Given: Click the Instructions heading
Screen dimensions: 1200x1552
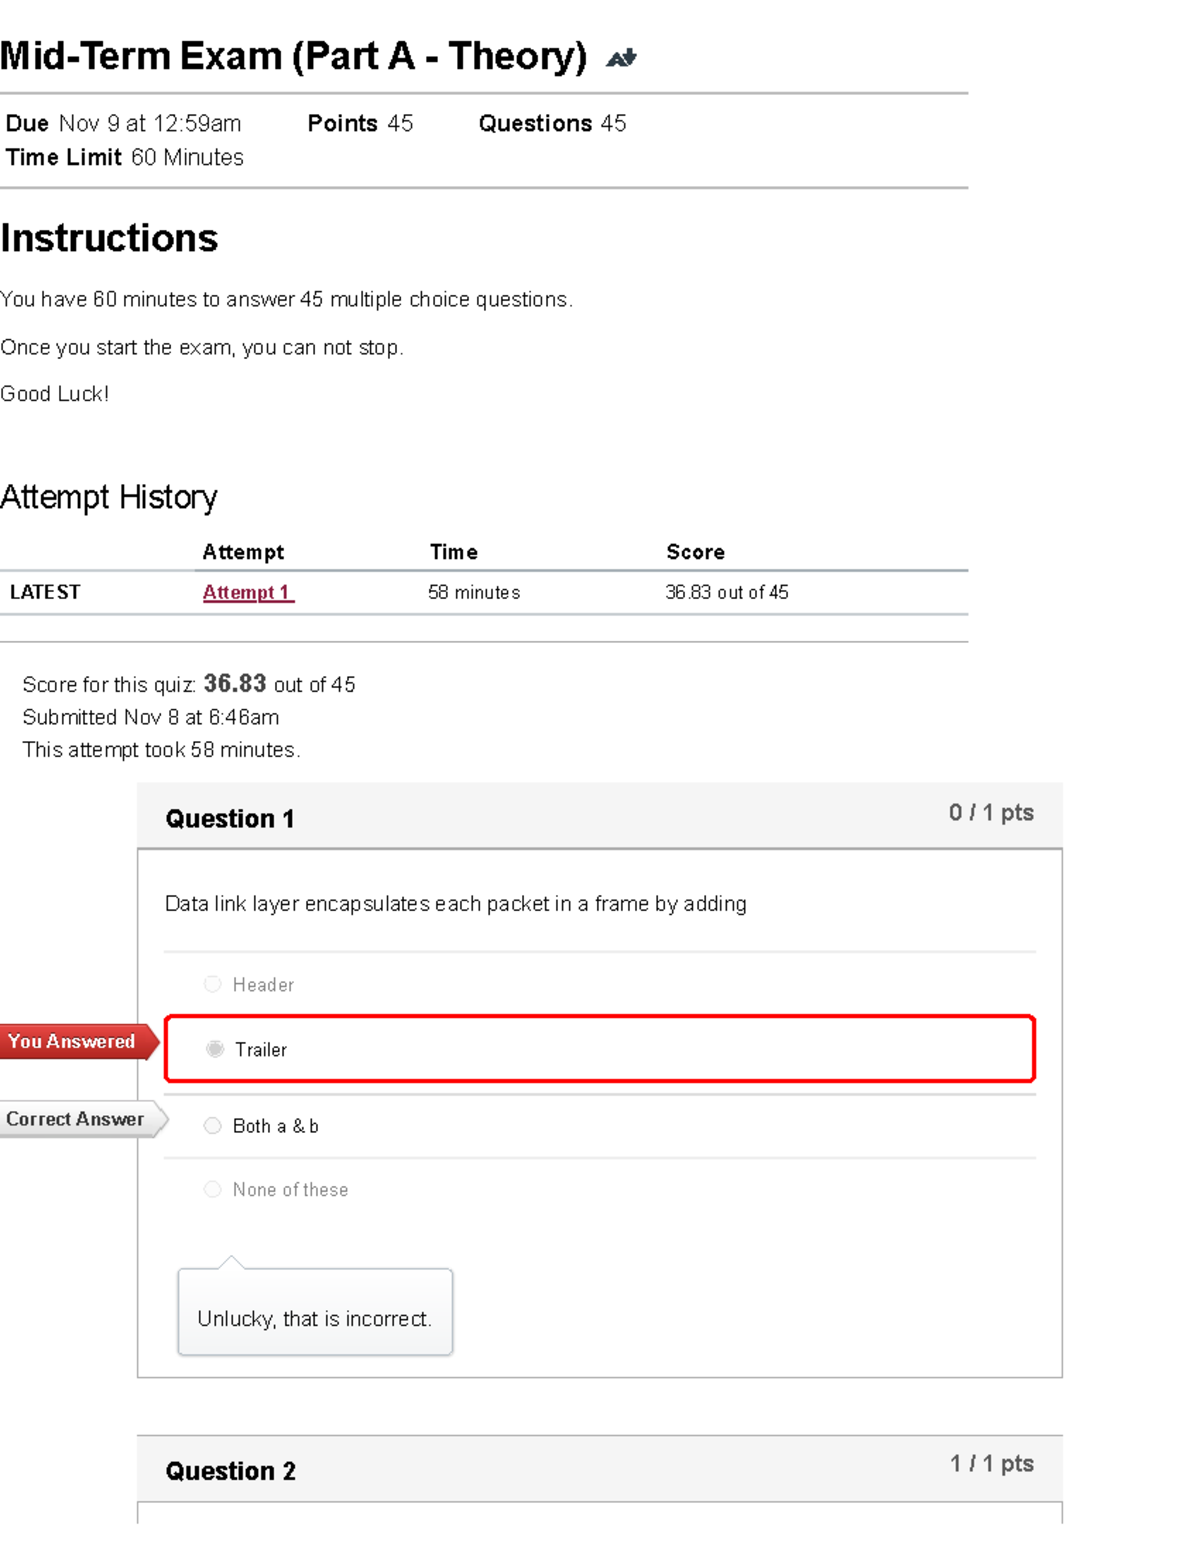Looking at the screenshot, I should pyautogui.click(x=109, y=238).
